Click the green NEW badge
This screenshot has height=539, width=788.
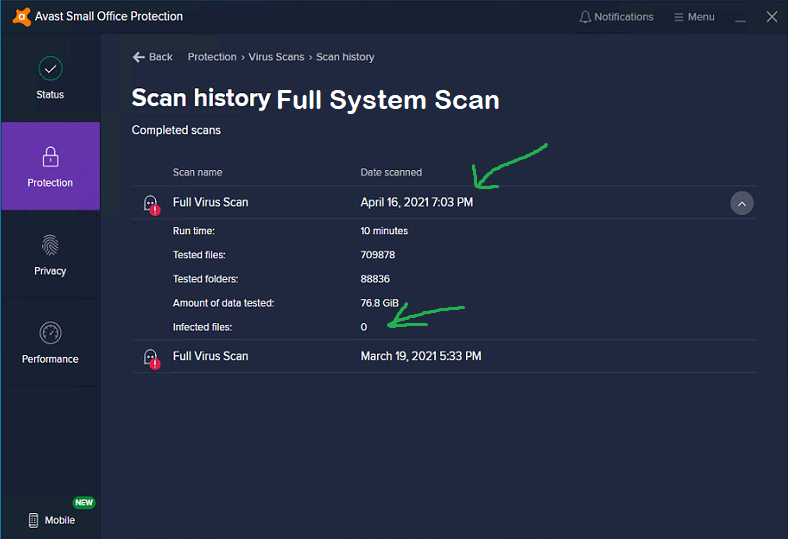coord(84,502)
